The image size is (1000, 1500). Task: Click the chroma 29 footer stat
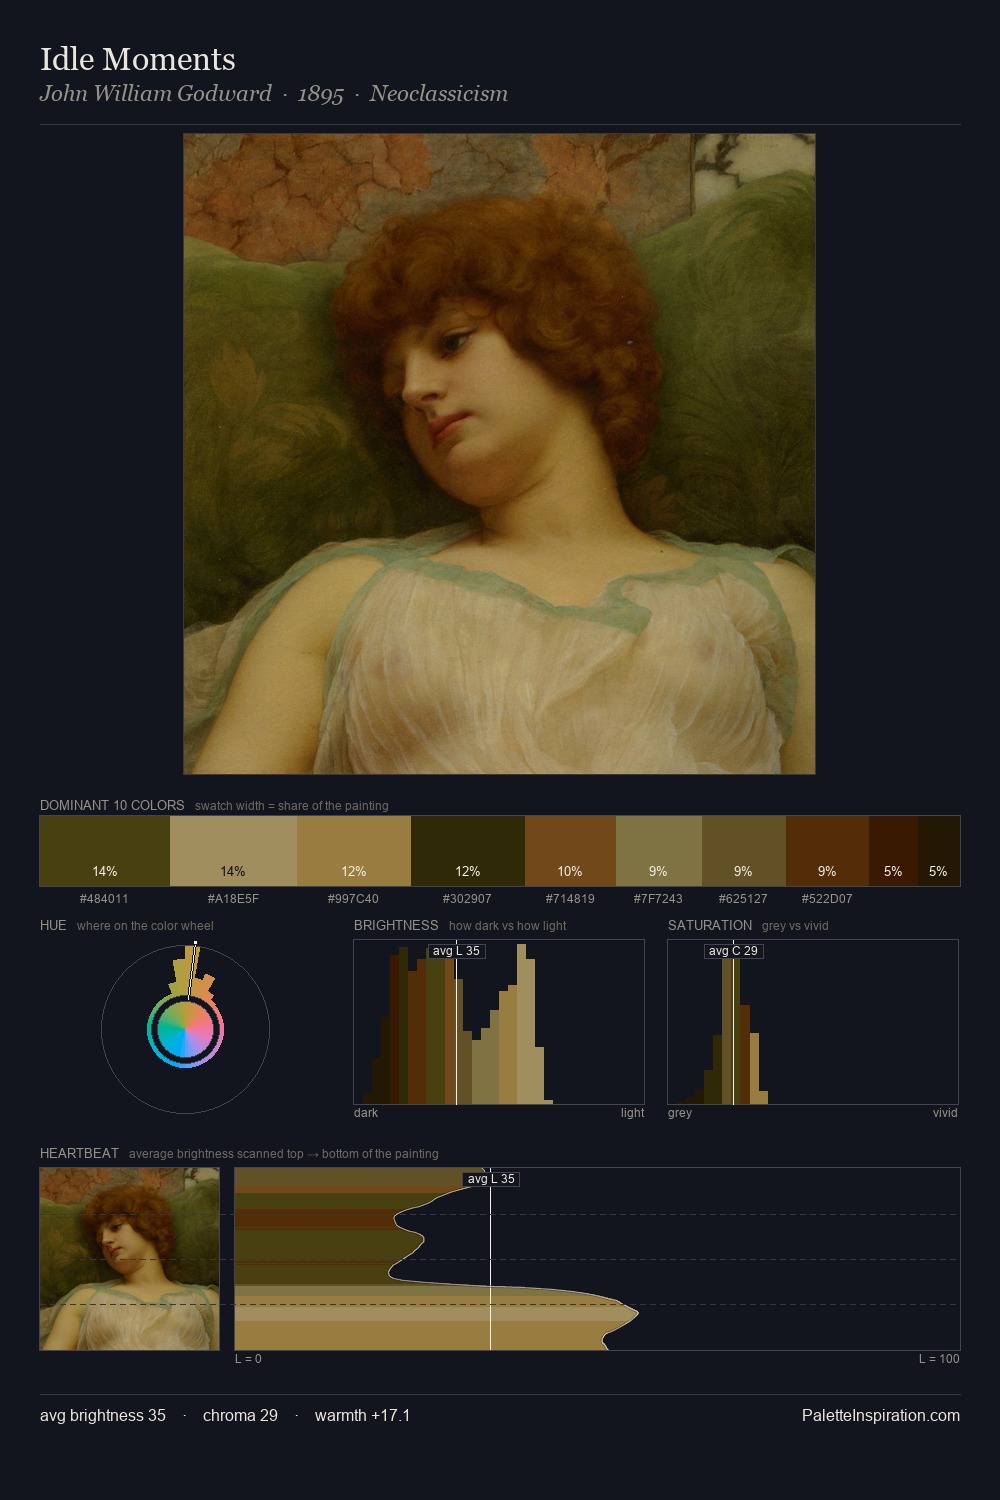[x=240, y=1416]
